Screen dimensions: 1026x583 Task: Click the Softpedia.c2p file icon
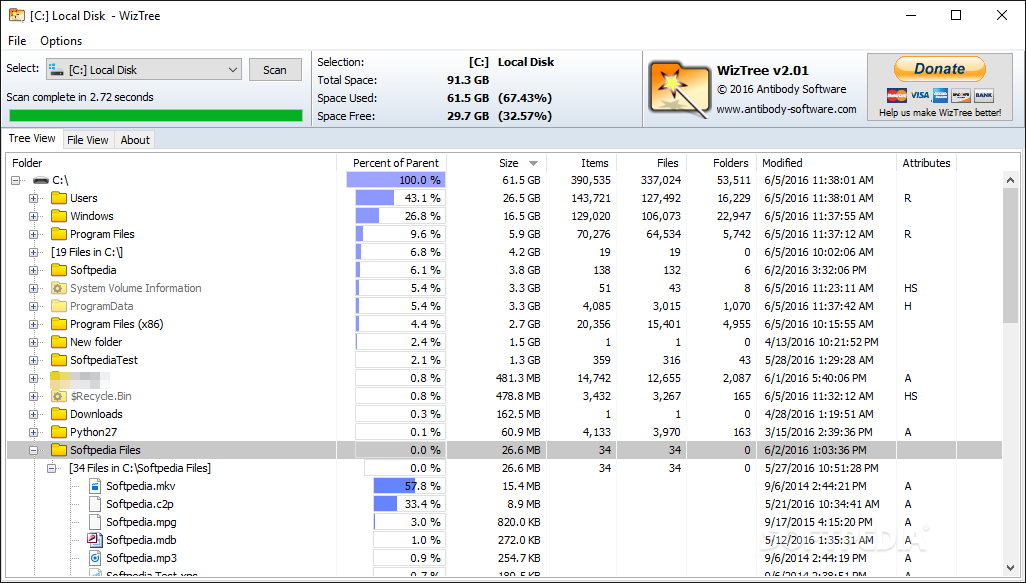95,504
